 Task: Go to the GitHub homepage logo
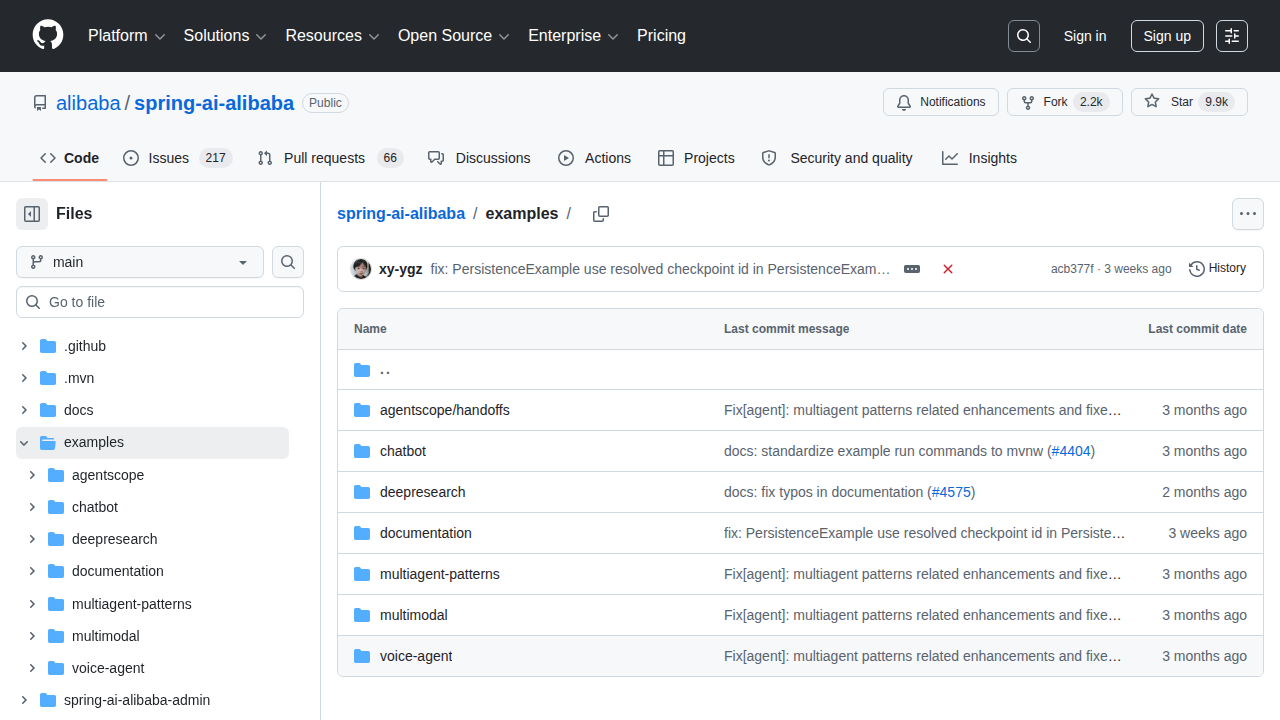coord(48,36)
